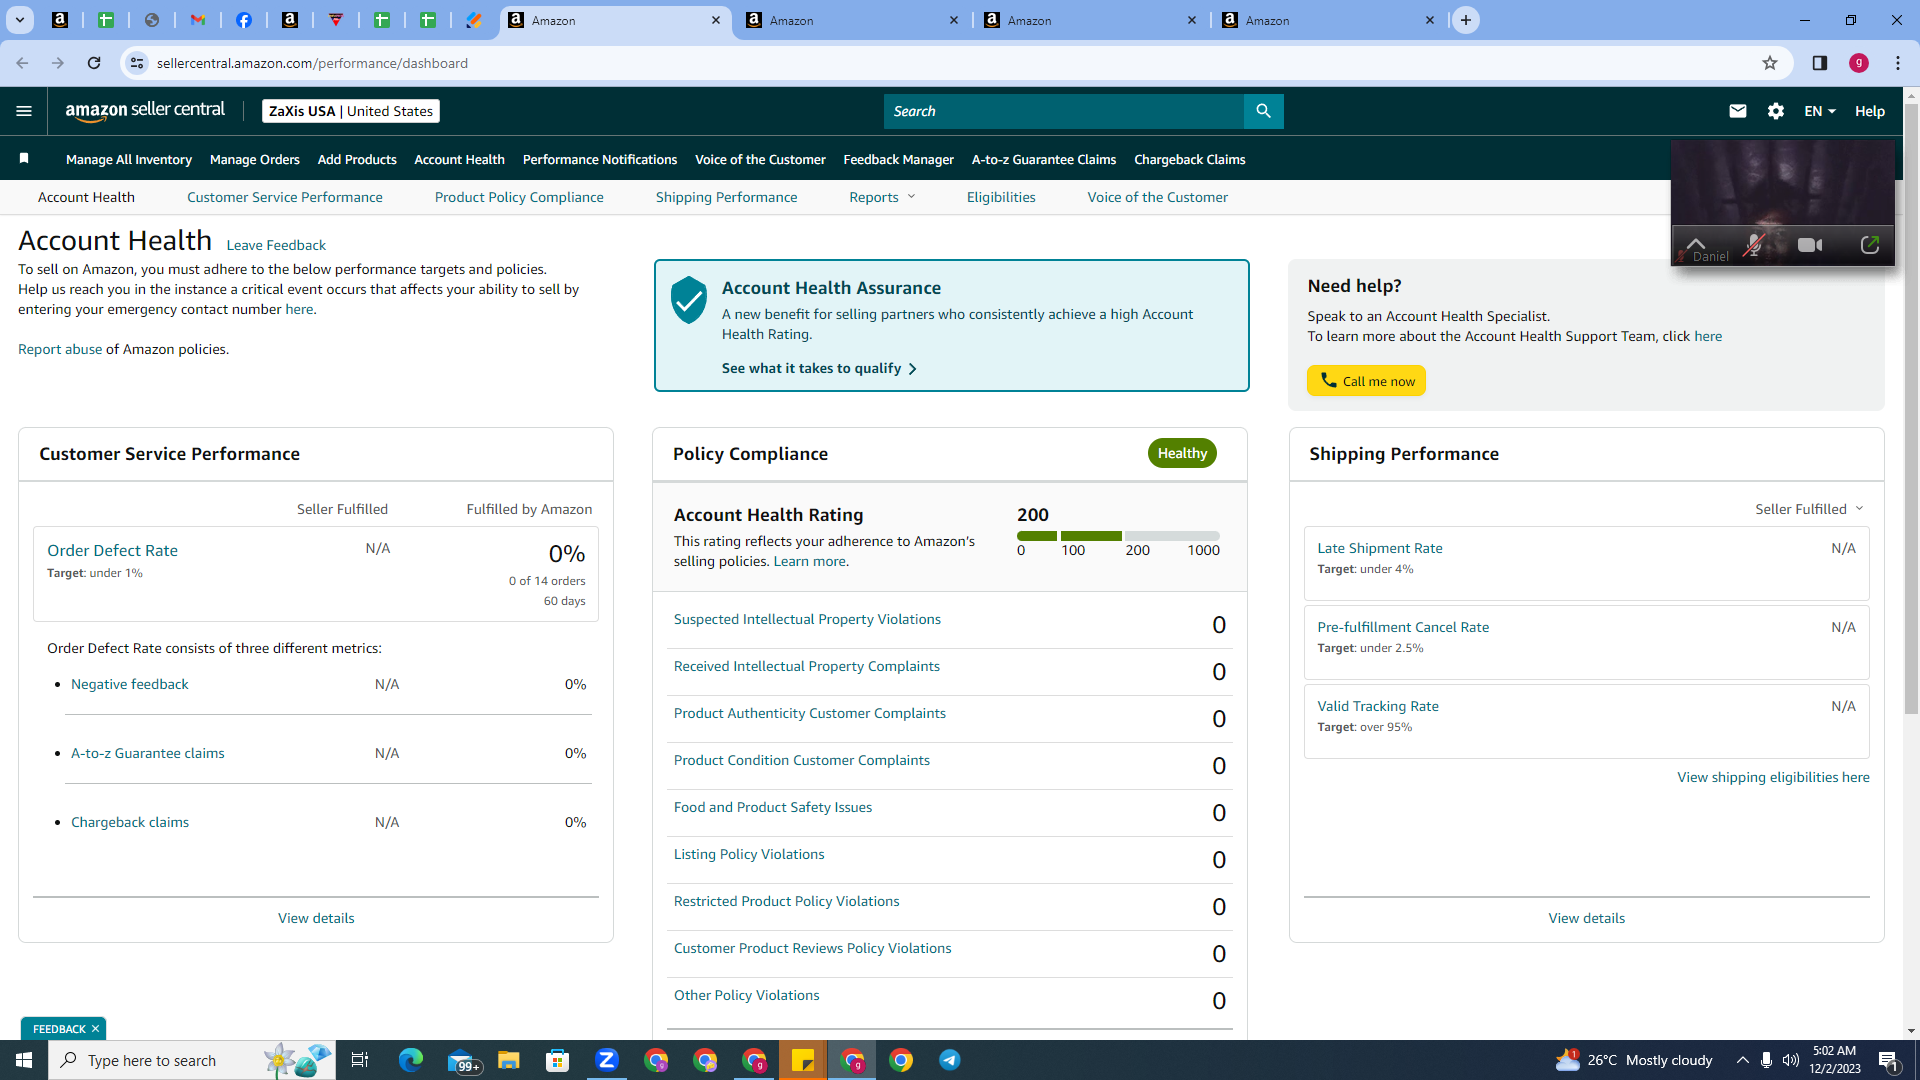Open the notification center icon

(x=1889, y=1060)
